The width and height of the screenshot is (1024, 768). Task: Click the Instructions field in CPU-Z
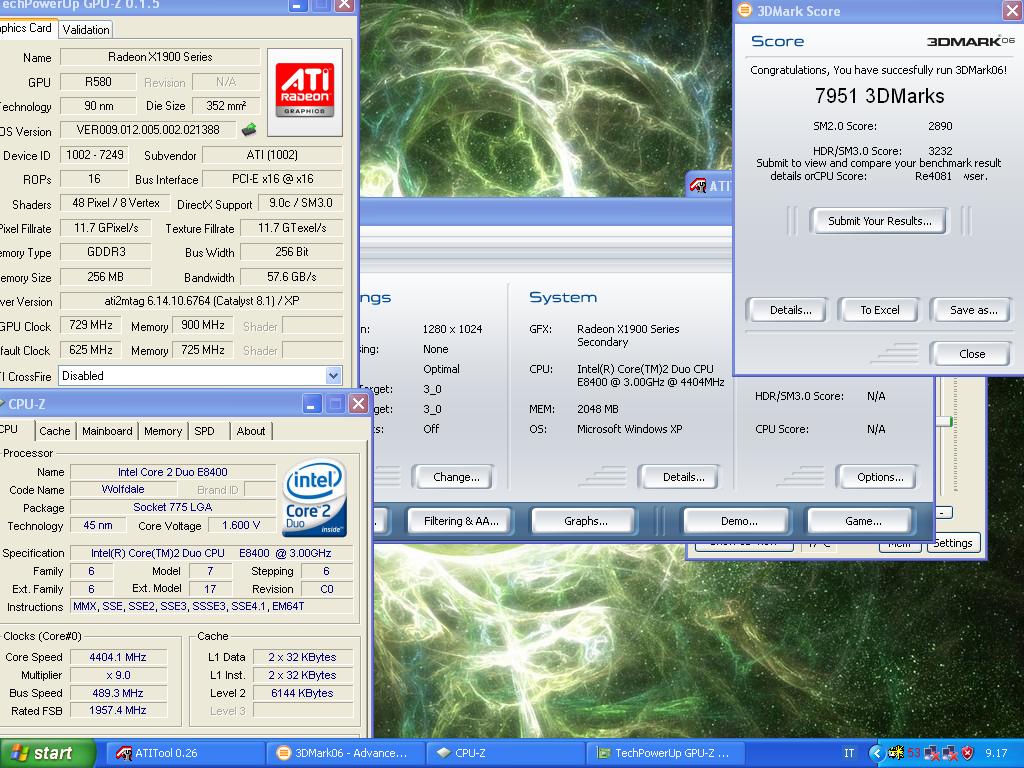pyautogui.click(x=211, y=607)
